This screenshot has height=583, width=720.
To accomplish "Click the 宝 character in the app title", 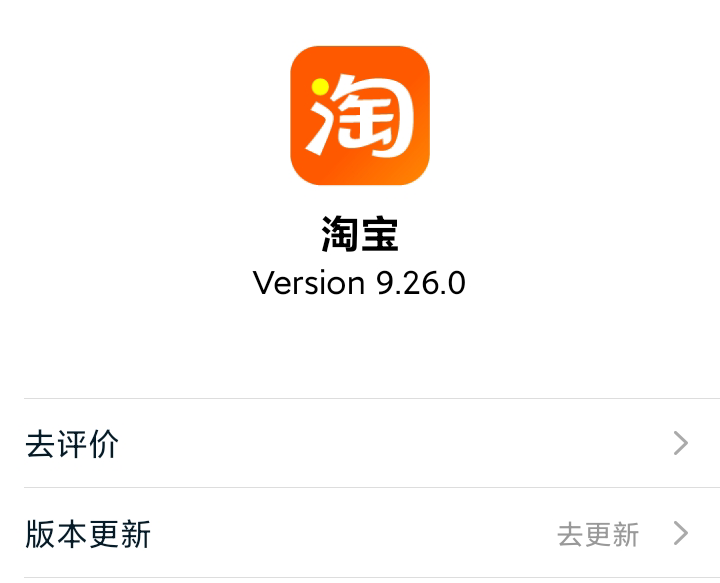I will (x=380, y=234).
